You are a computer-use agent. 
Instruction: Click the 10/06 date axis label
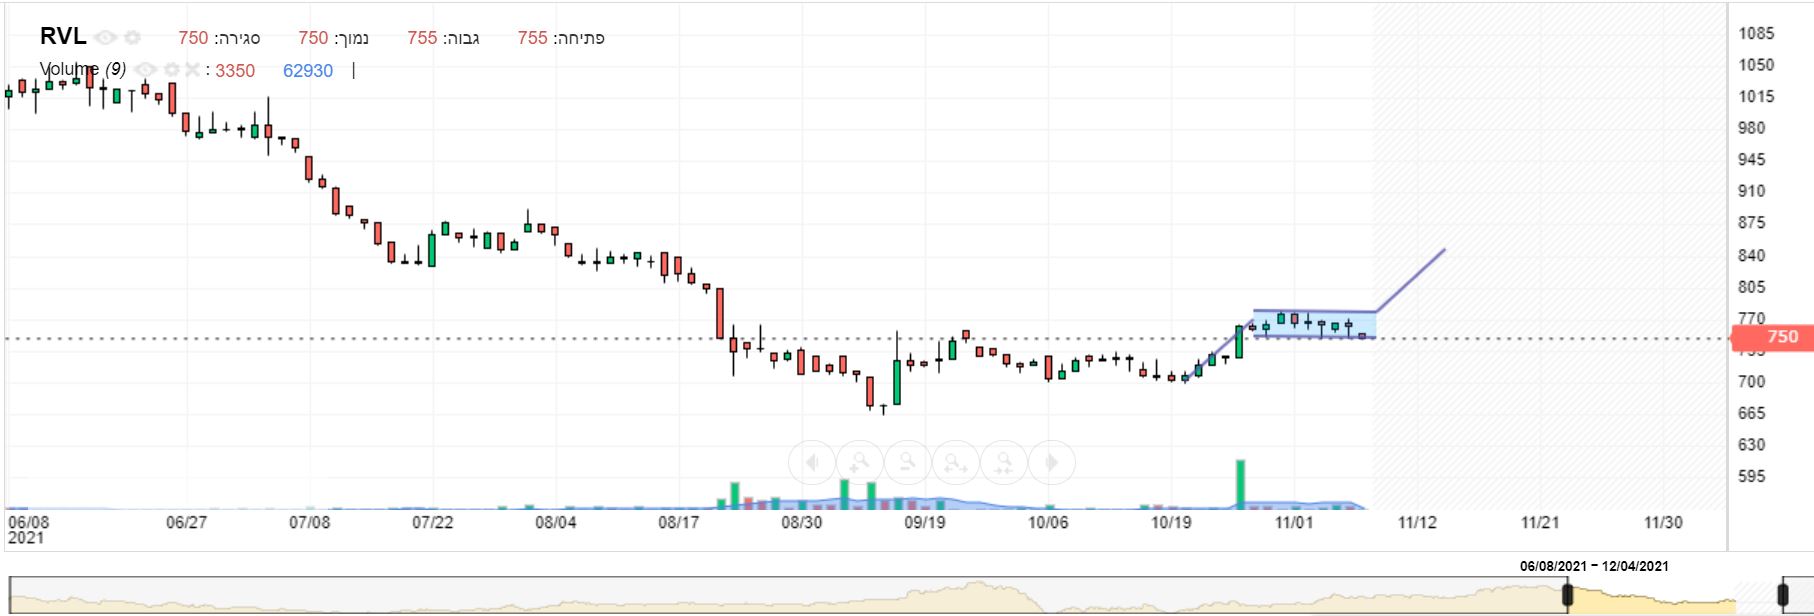click(x=1047, y=522)
